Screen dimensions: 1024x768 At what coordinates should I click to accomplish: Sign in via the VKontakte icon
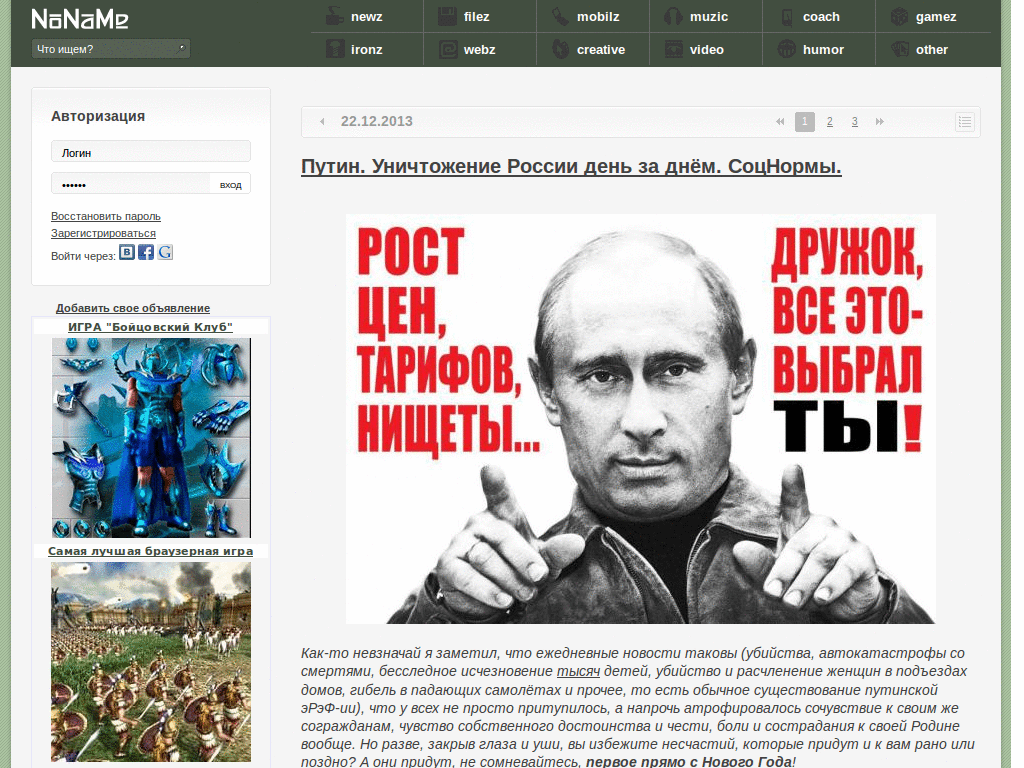click(x=126, y=252)
